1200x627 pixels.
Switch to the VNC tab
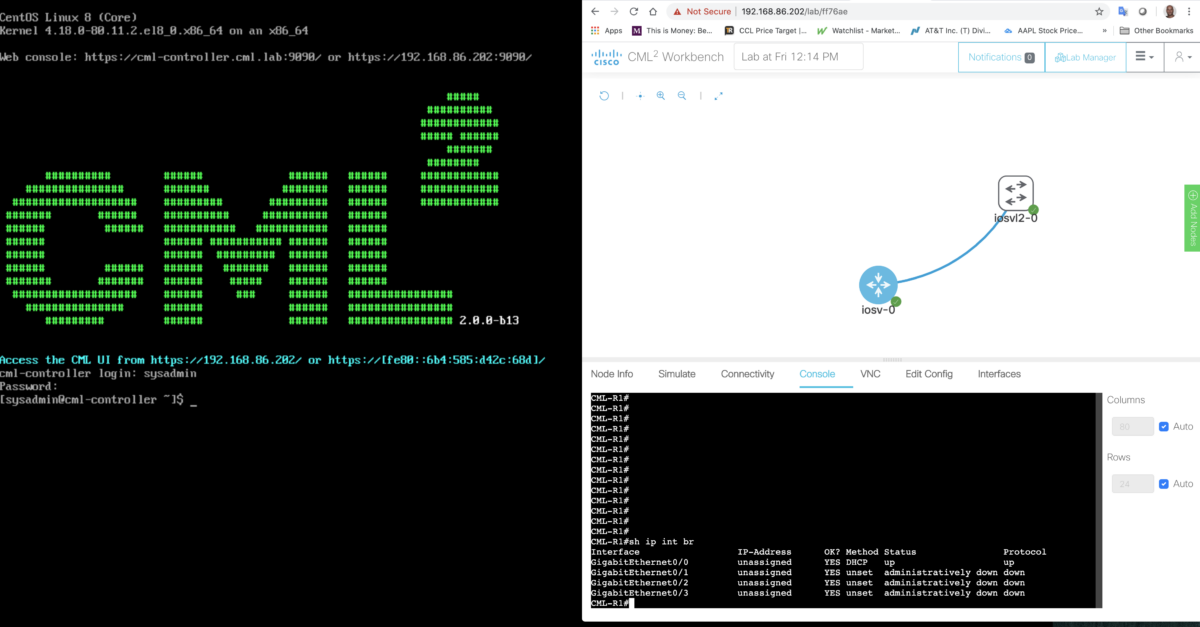870,373
